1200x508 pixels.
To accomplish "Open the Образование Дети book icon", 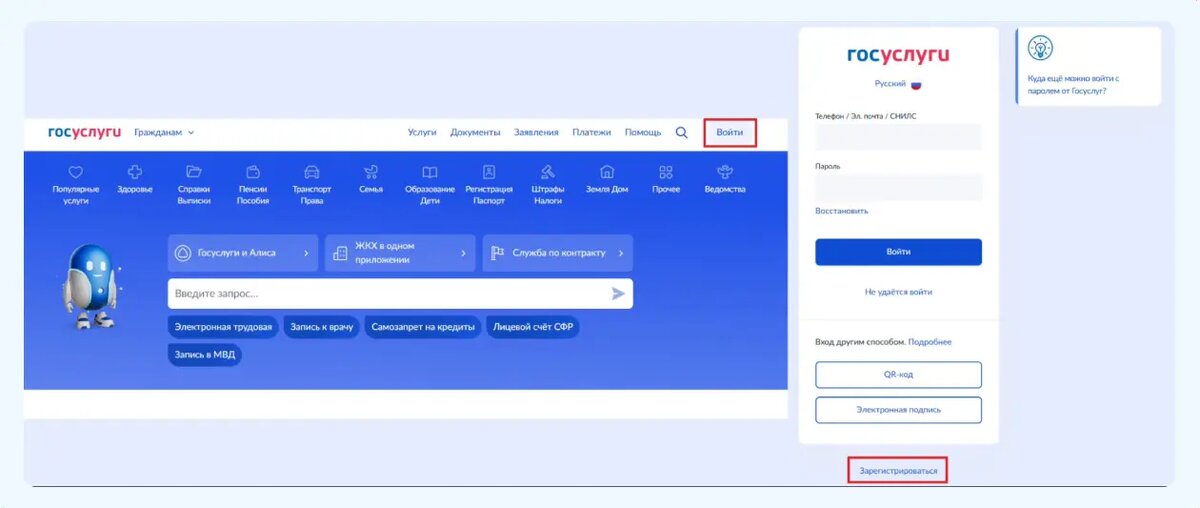I will [430, 172].
